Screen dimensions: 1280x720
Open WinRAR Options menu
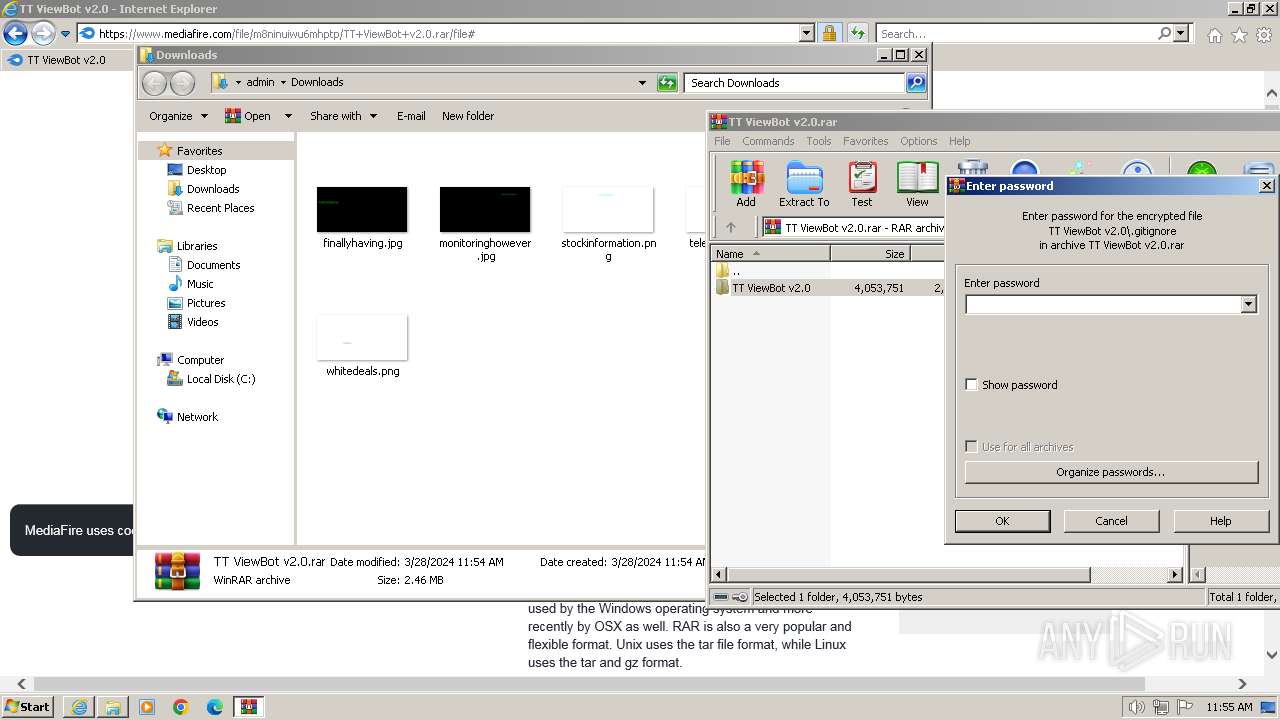pyautogui.click(x=918, y=141)
